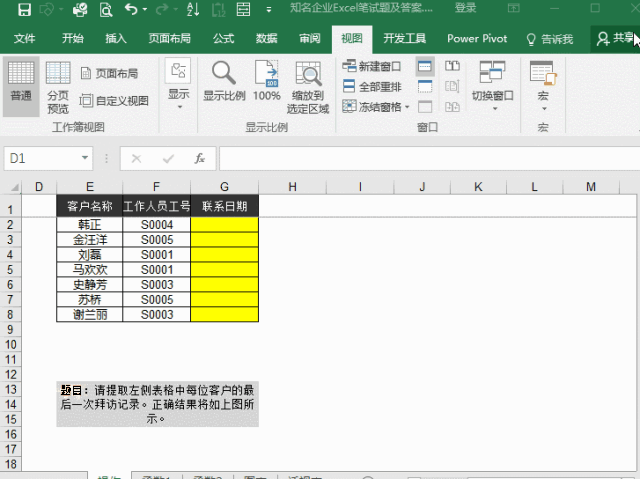Image resolution: width=640 pixels, height=479 pixels.
Task: Switch to the 公式 formulas tab
Action: [223, 39]
